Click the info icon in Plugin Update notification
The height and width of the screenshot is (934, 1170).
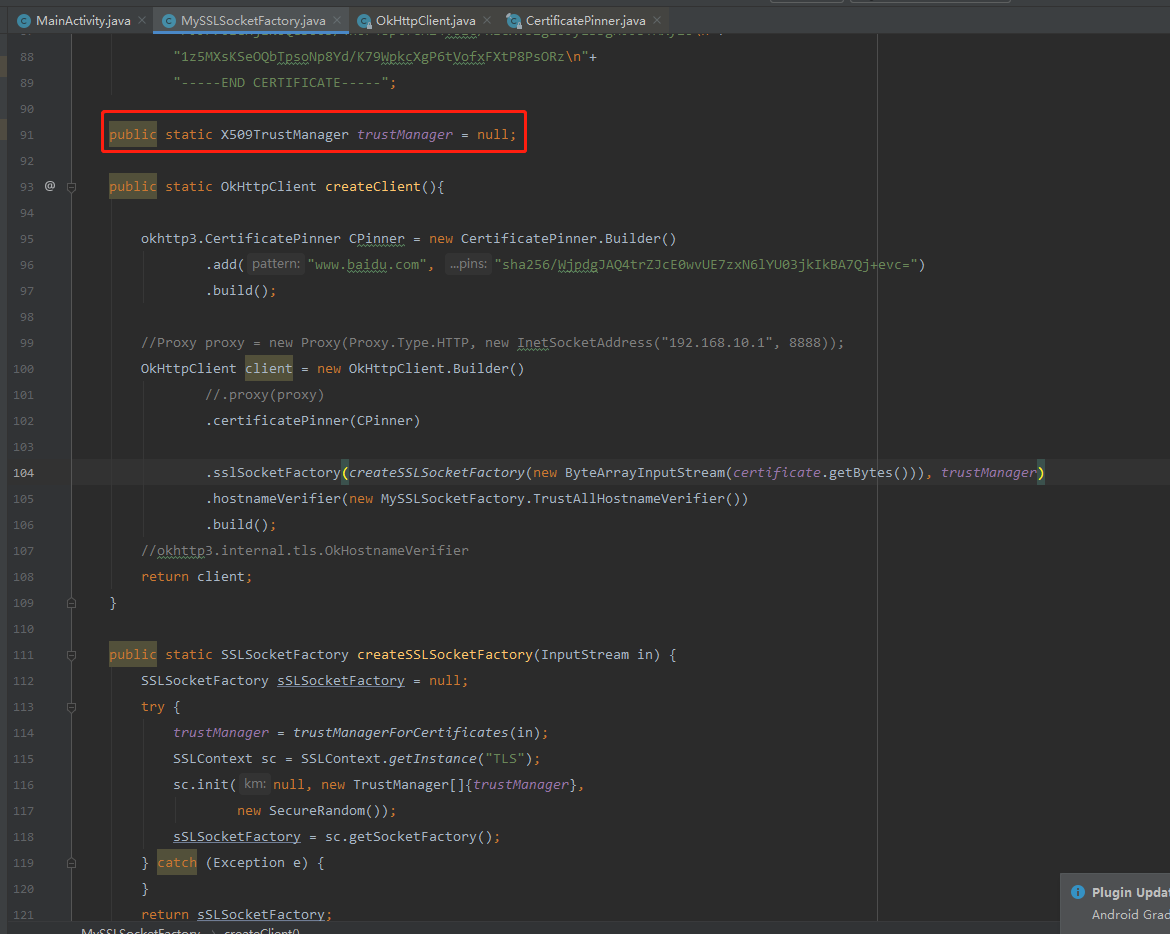[x=1078, y=892]
